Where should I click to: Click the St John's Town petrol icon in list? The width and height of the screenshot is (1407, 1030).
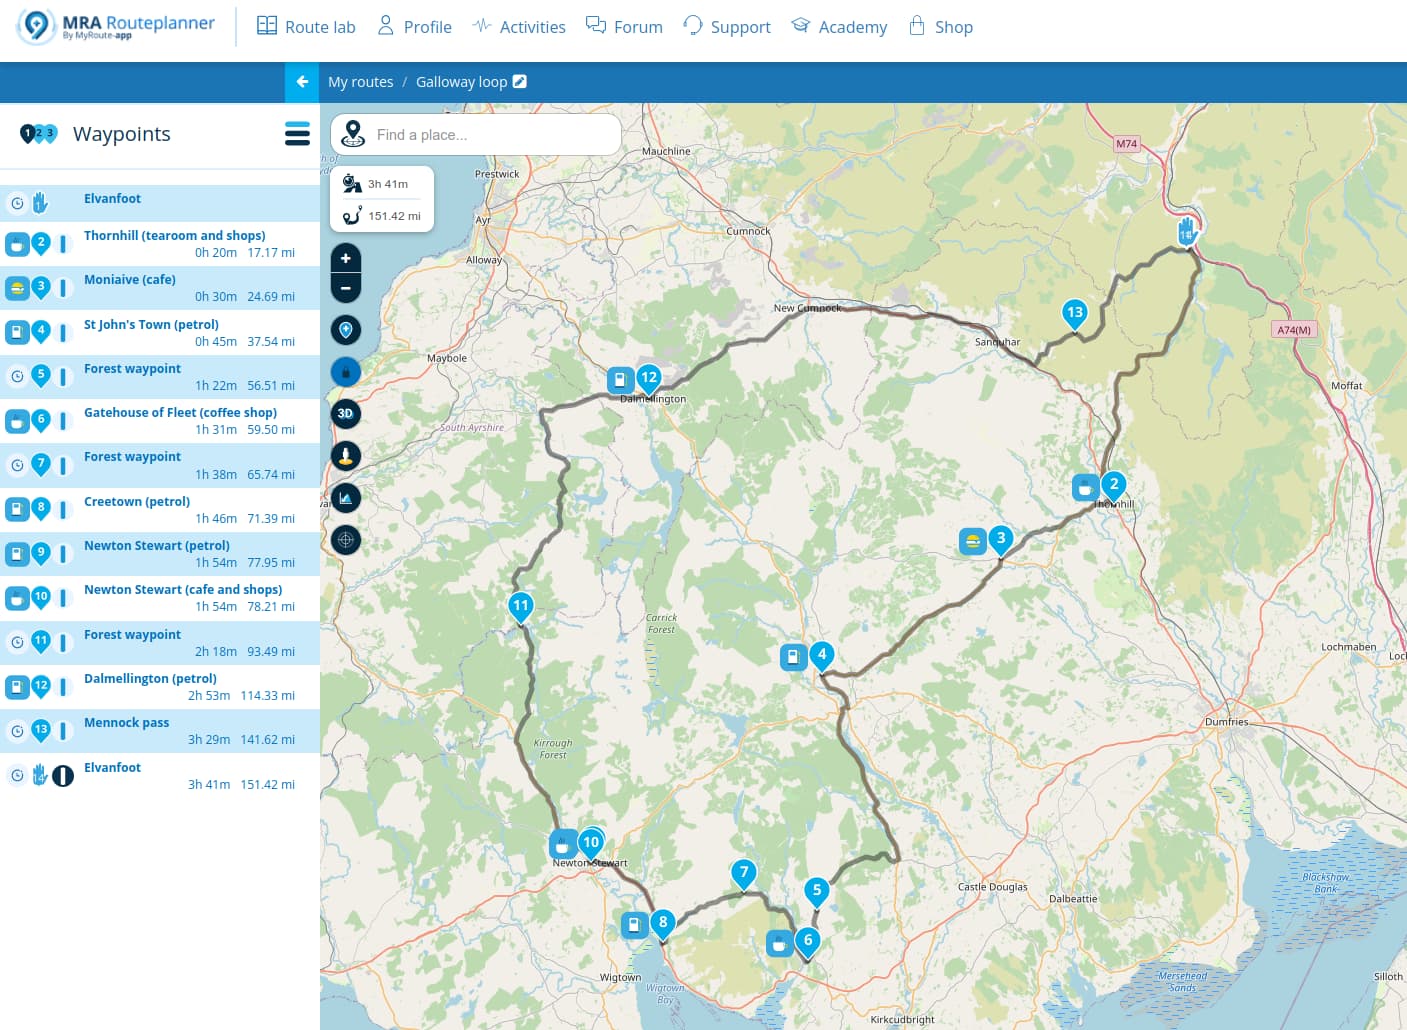tap(16, 332)
